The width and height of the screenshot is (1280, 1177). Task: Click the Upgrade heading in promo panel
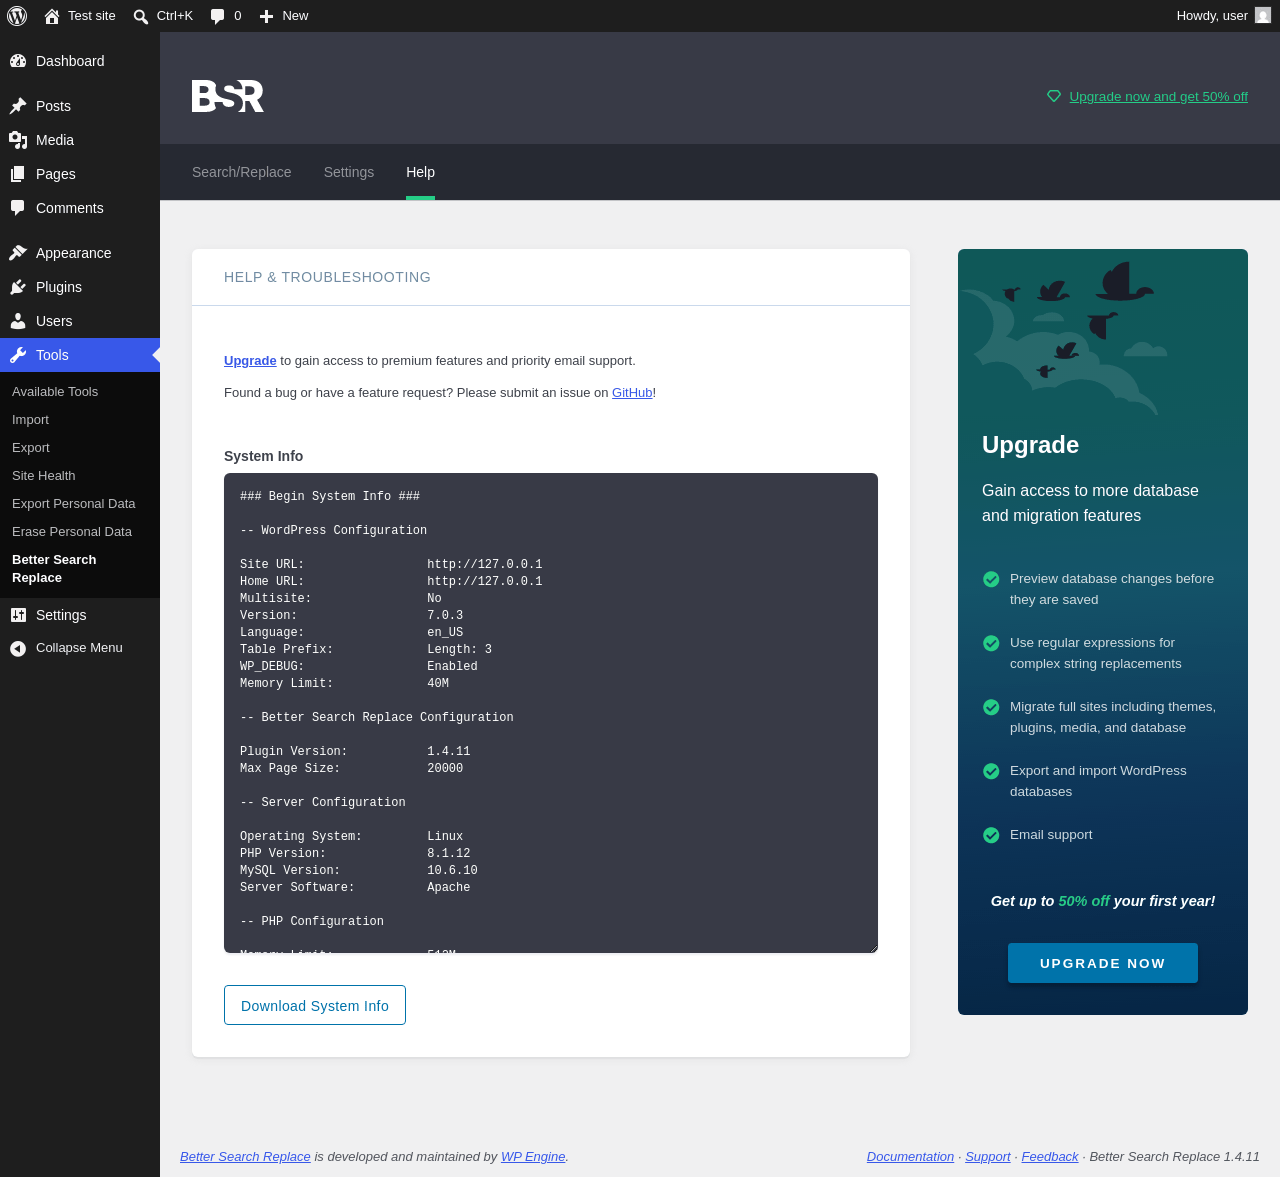(x=1030, y=445)
